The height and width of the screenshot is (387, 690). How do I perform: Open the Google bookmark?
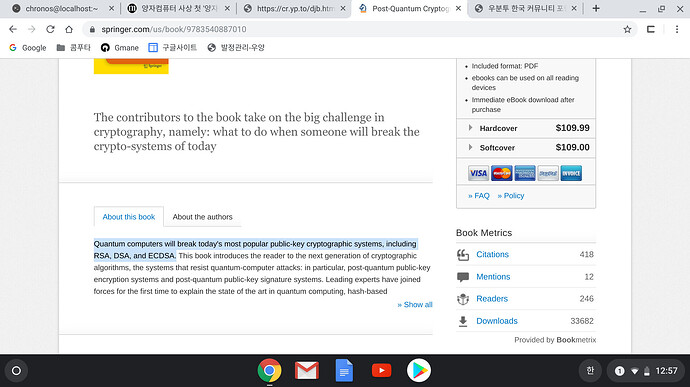(x=27, y=48)
